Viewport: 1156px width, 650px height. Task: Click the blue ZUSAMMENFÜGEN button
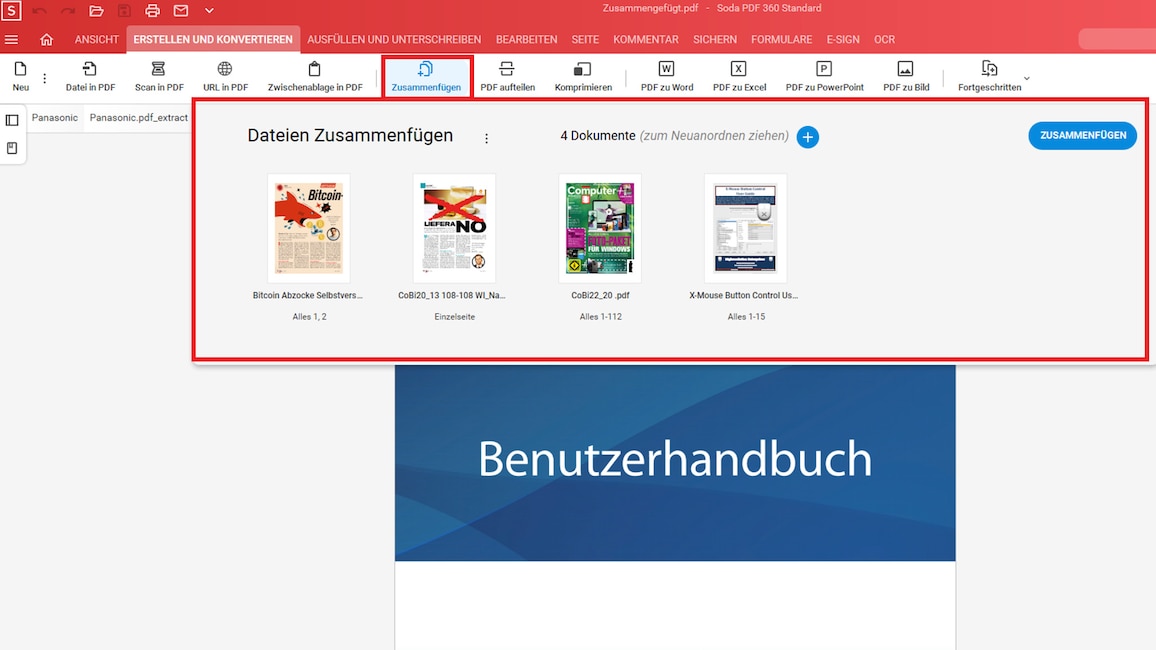point(1082,136)
